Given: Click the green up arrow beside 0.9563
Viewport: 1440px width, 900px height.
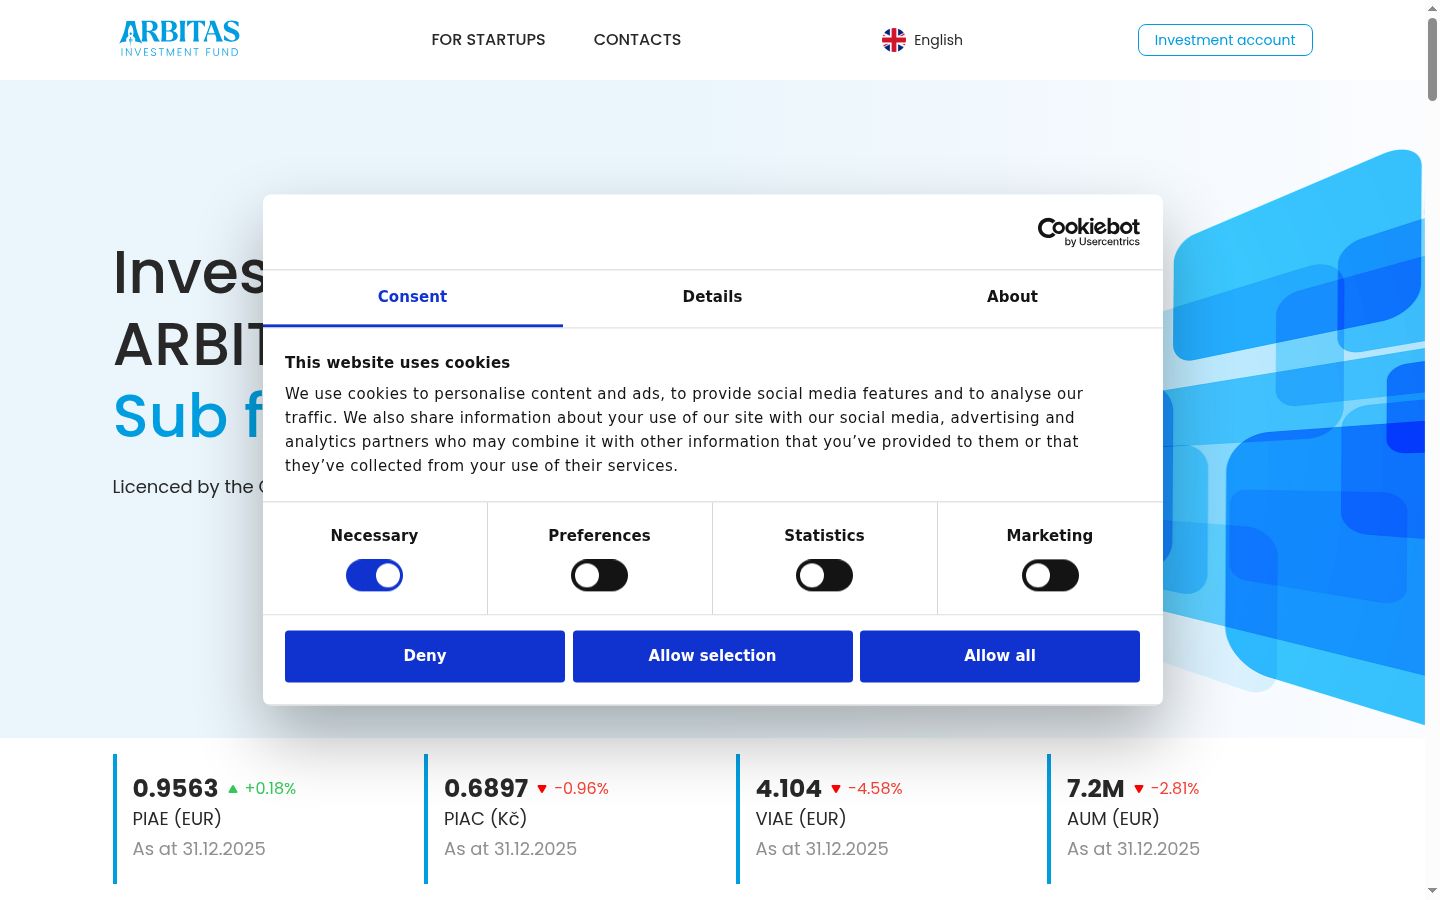Looking at the screenshot, I should [x=233, y=789].
